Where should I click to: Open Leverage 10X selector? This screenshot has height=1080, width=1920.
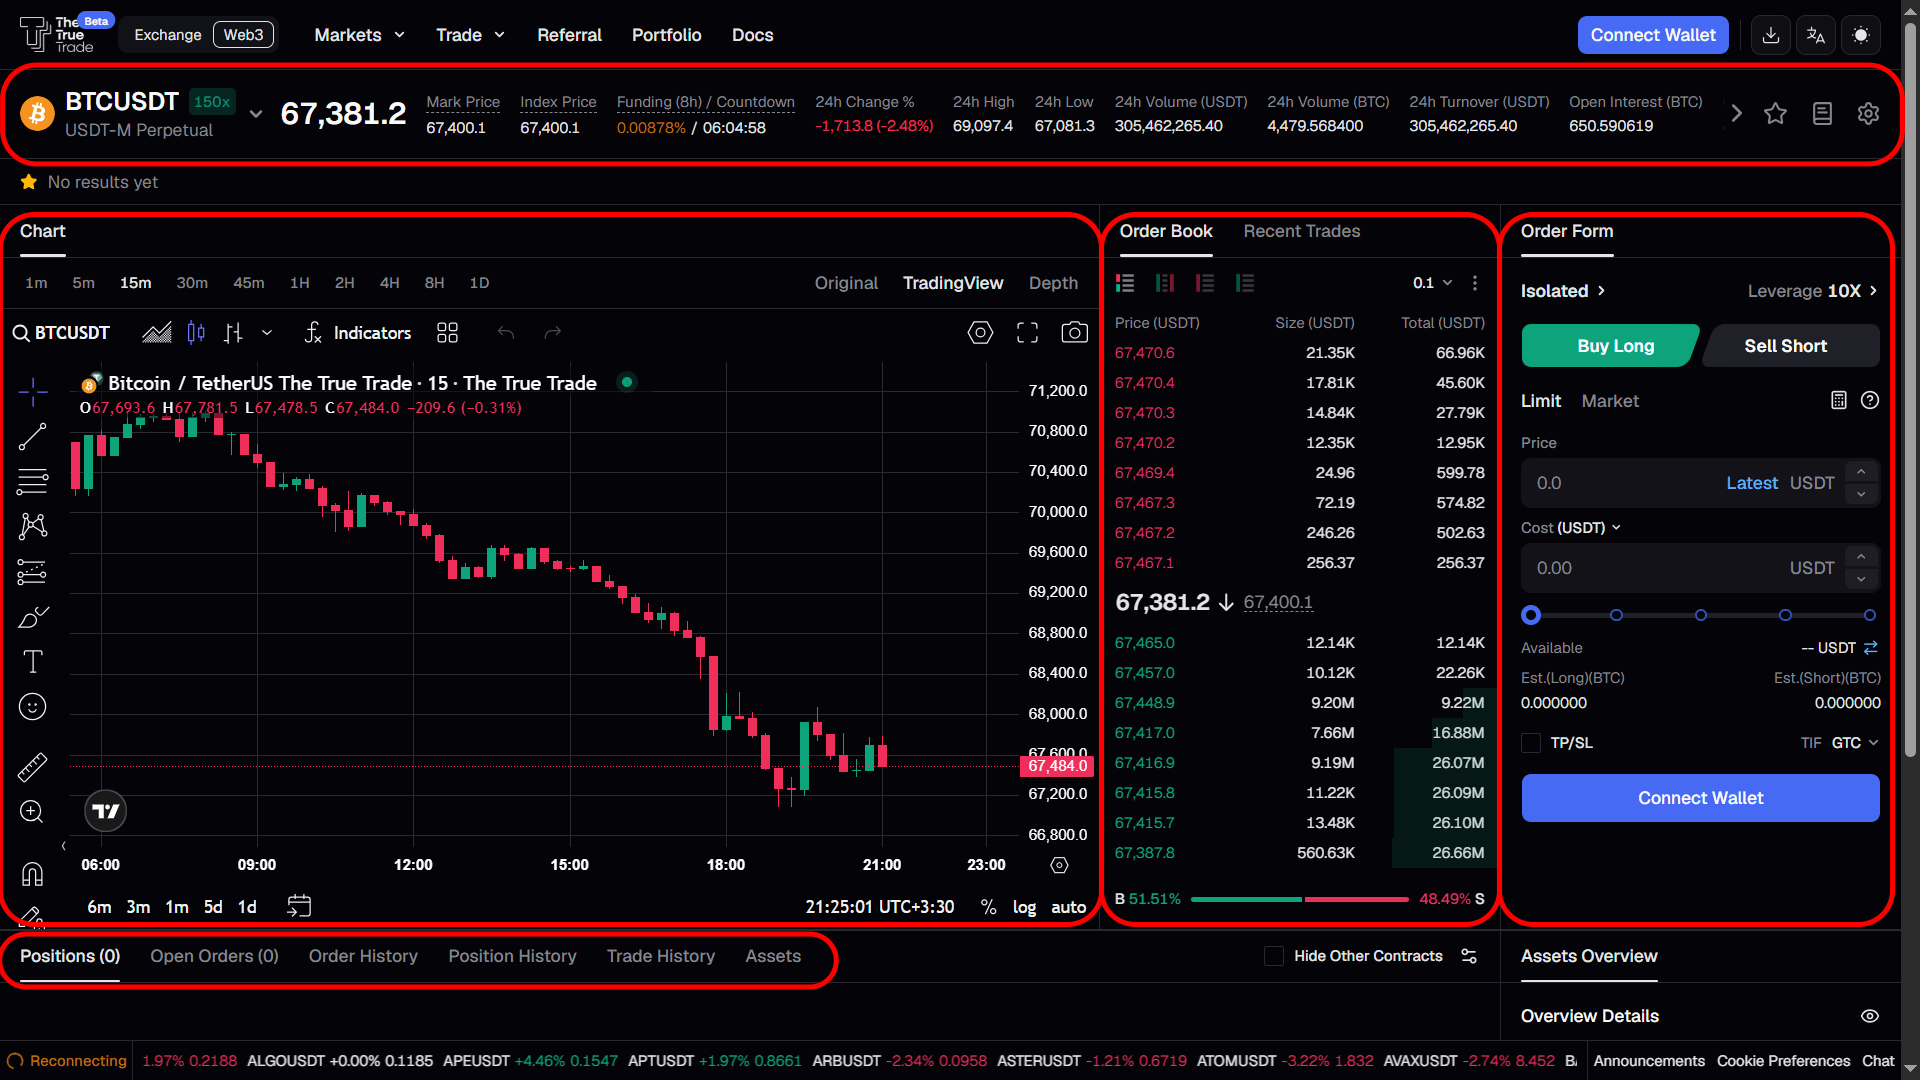tap(1812, 291)
